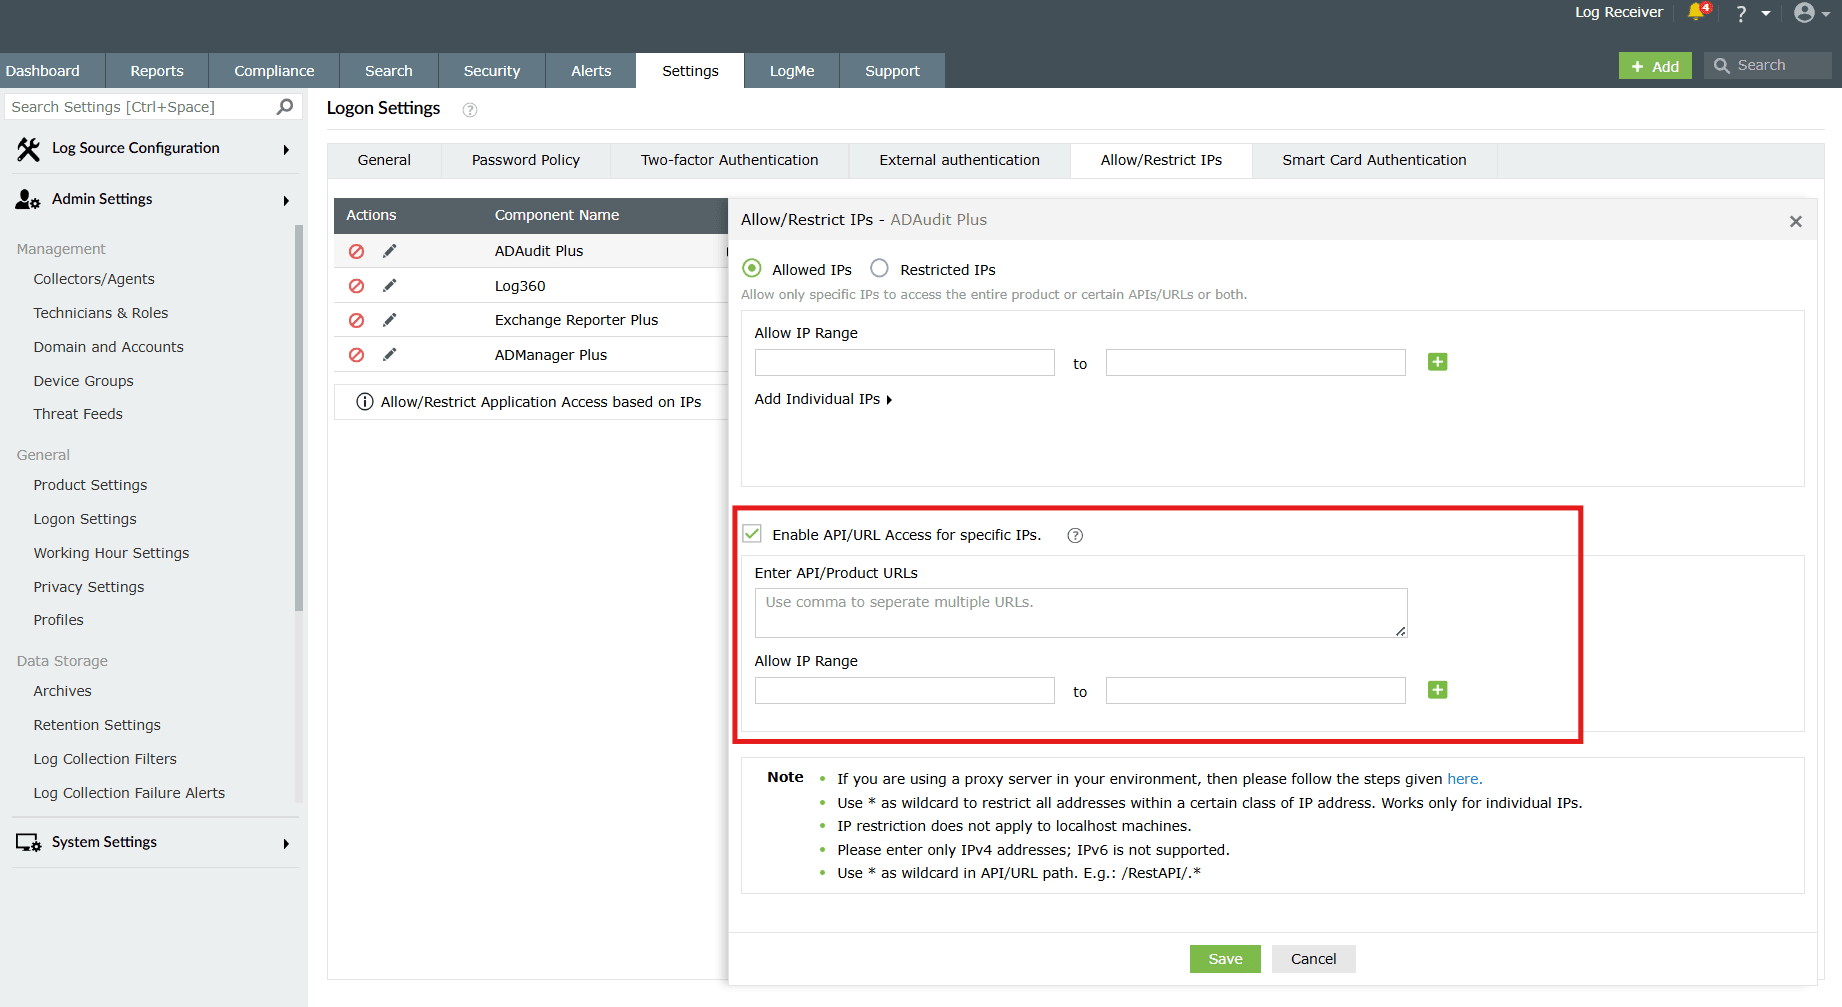
Task: Click the disable icon for Log360
Action: (x=356, y=286)
